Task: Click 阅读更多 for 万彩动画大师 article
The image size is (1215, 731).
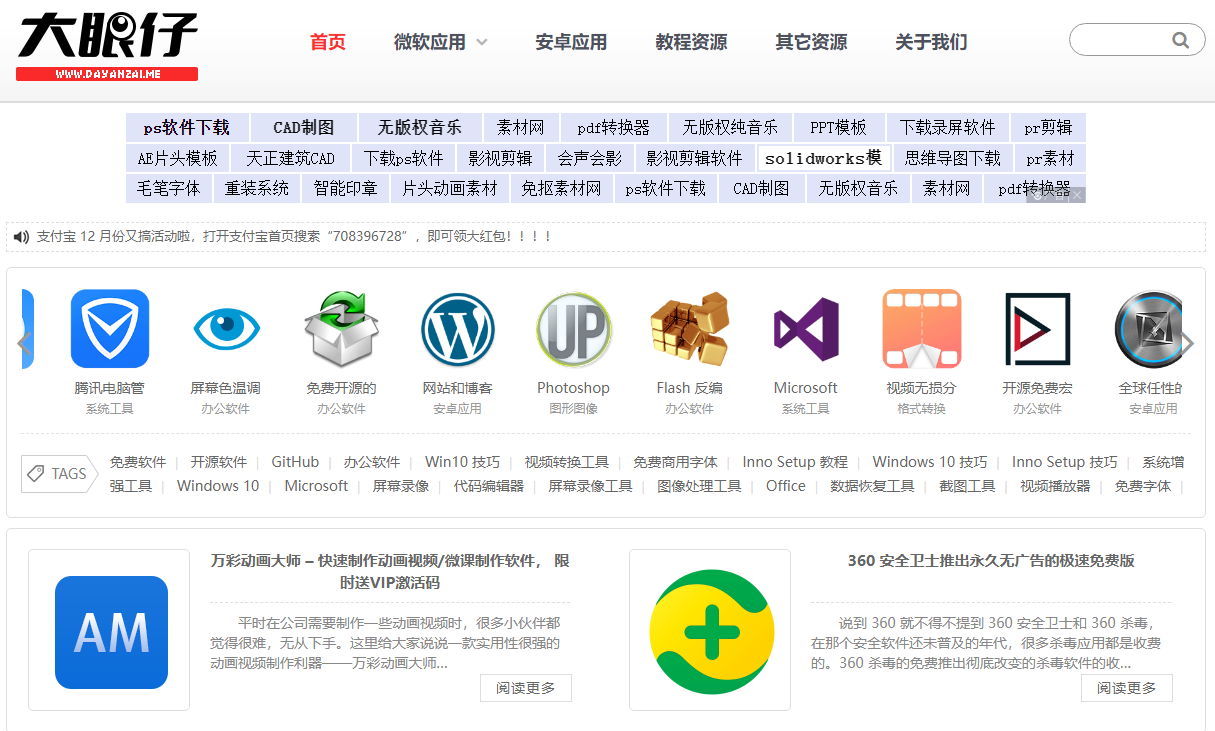Action: coord(526,688)
